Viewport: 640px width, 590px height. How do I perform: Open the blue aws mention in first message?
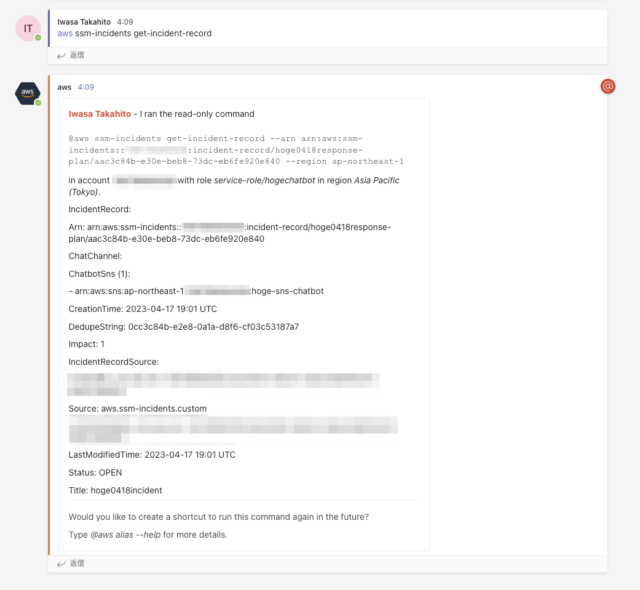point(65,33)
